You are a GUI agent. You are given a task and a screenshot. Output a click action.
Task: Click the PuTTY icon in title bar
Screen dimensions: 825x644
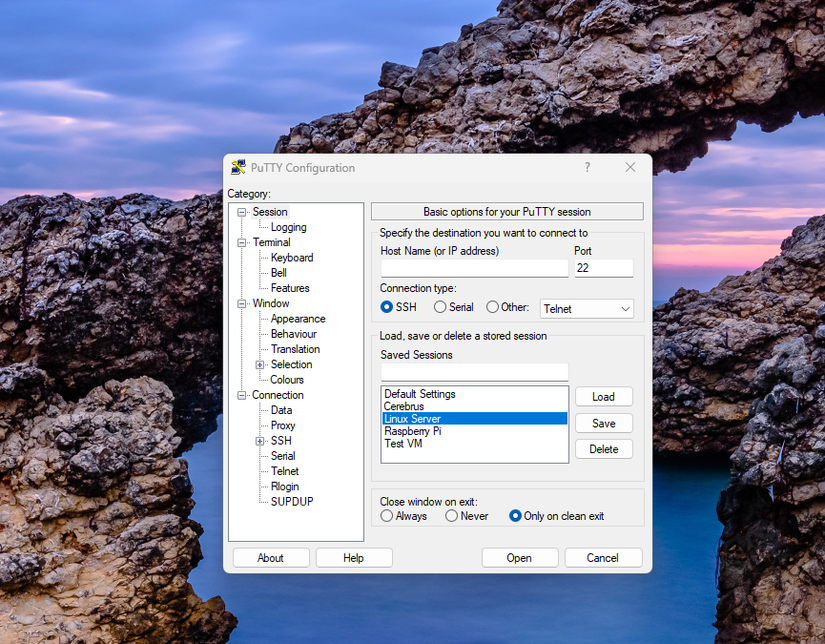238,167
